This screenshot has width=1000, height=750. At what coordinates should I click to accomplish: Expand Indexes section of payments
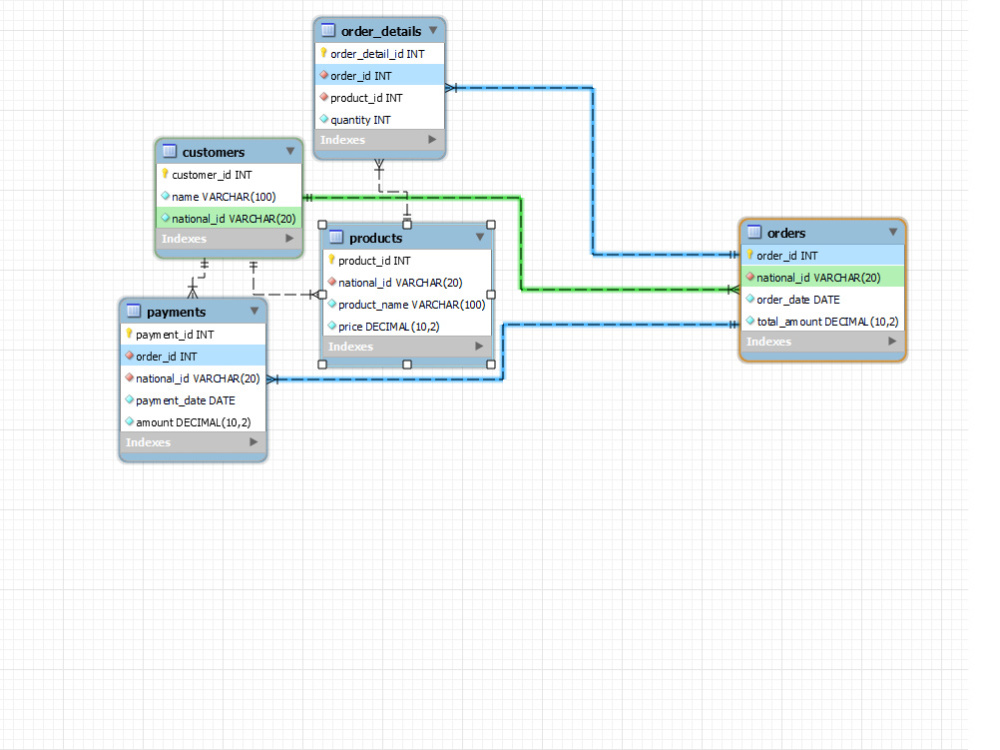click(253, 441)
